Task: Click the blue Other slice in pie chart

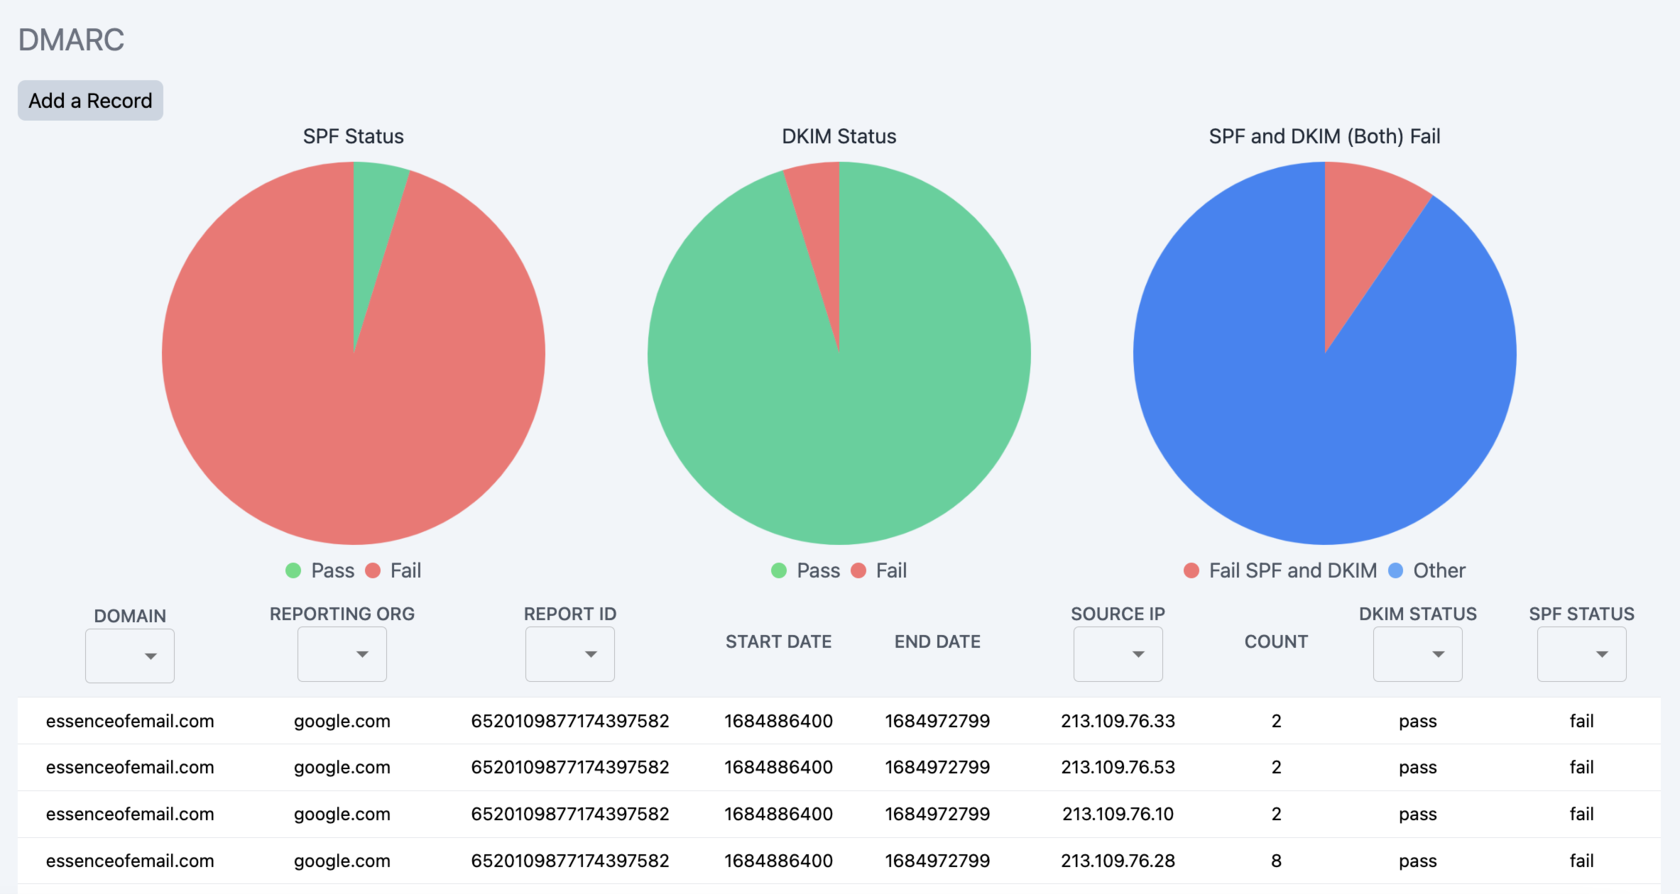Action: point(1300,420)
